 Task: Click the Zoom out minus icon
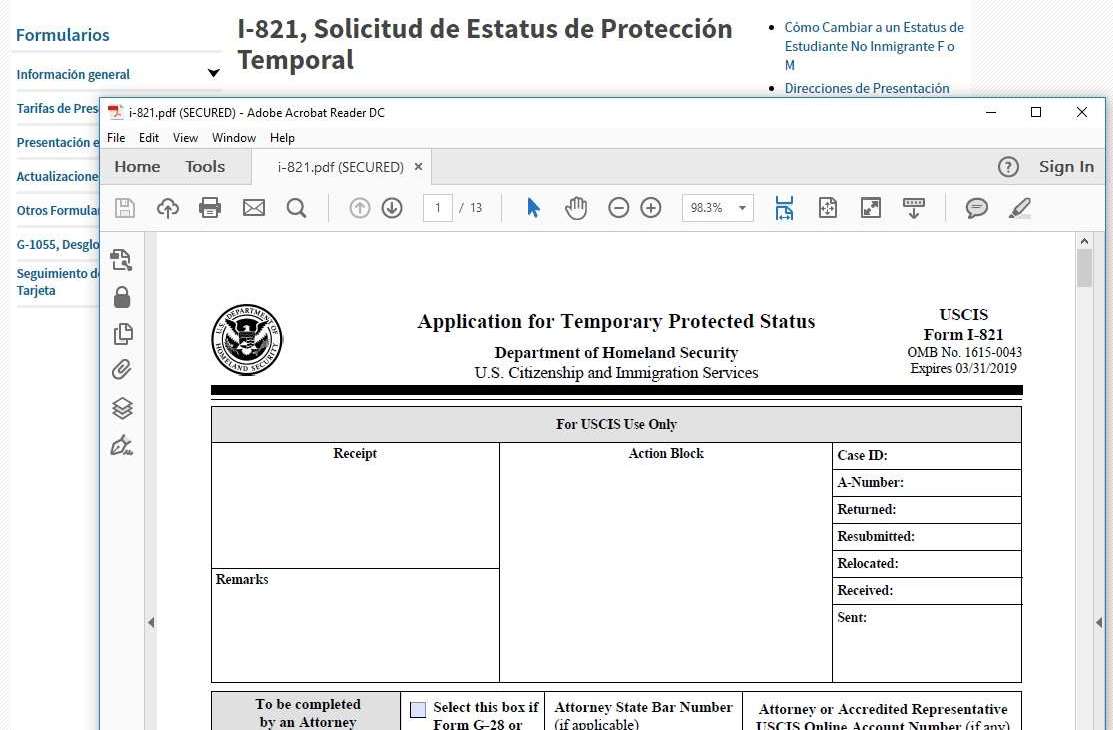point(619,208)
